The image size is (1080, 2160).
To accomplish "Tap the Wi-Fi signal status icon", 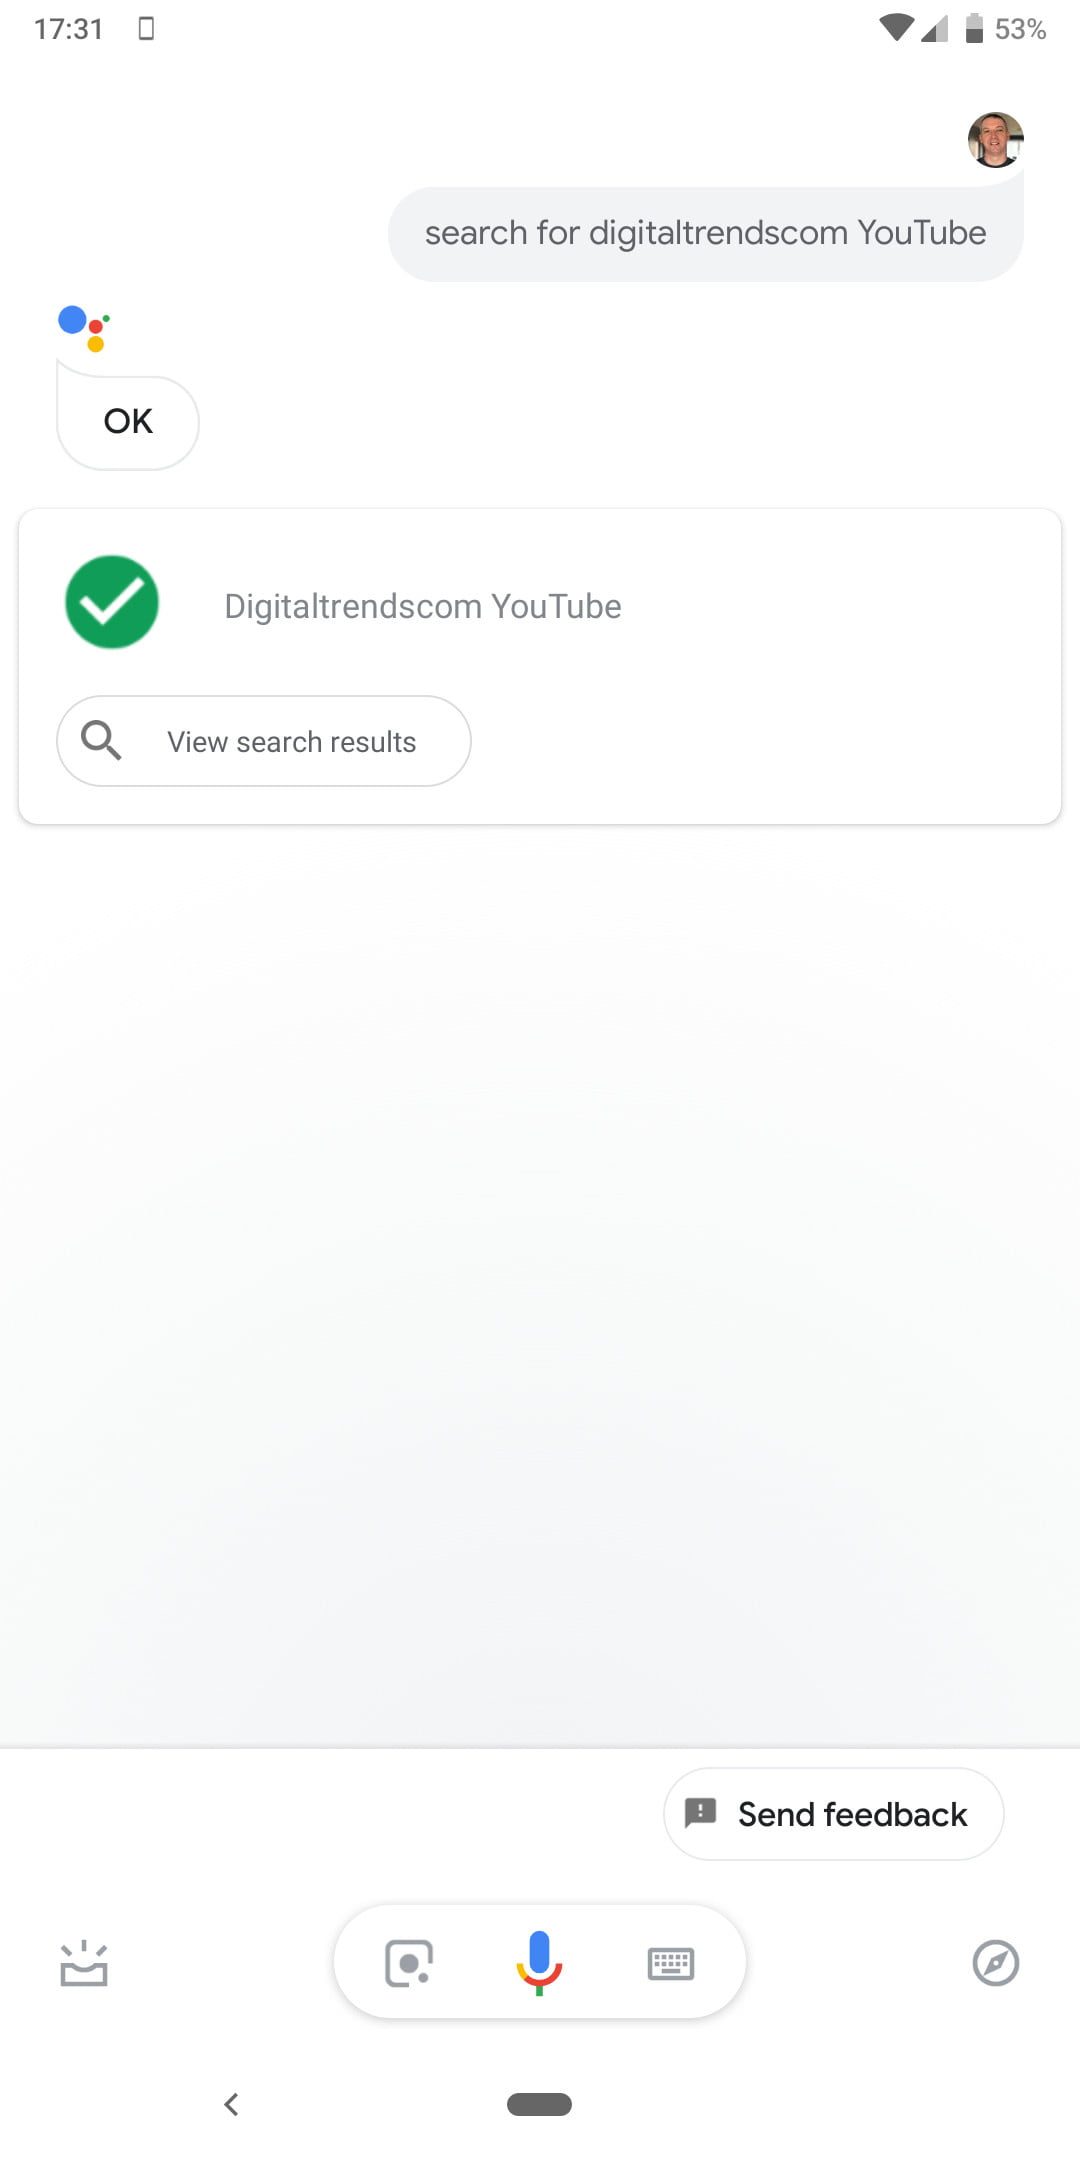I will 896,28.
